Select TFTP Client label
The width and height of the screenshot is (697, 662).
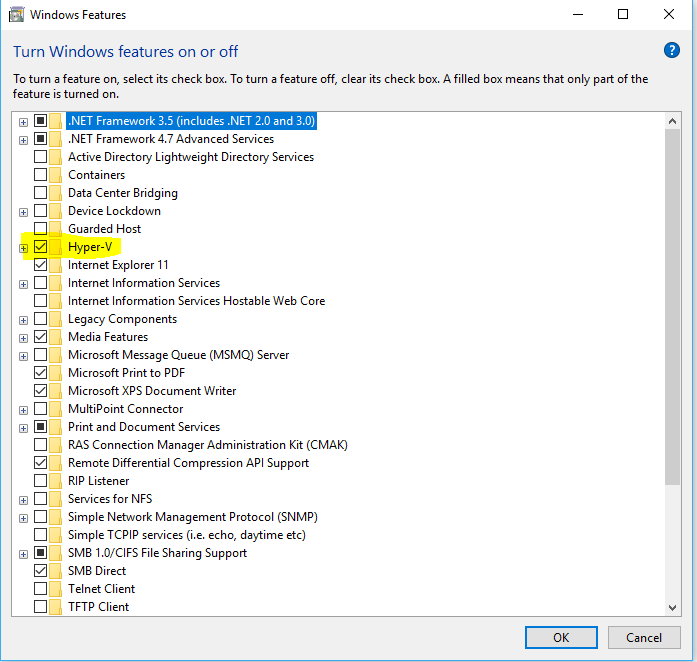pyautogui.click(x=98, y=606)
